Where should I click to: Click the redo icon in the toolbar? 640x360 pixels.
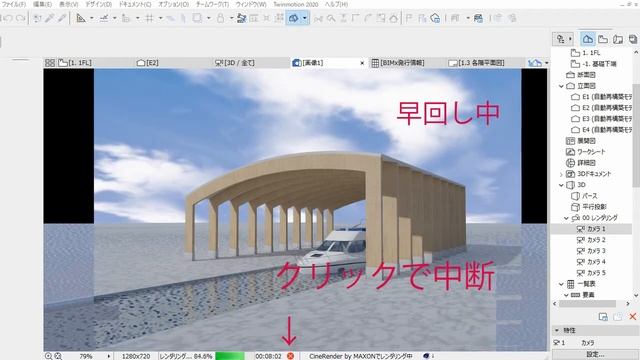21,18
